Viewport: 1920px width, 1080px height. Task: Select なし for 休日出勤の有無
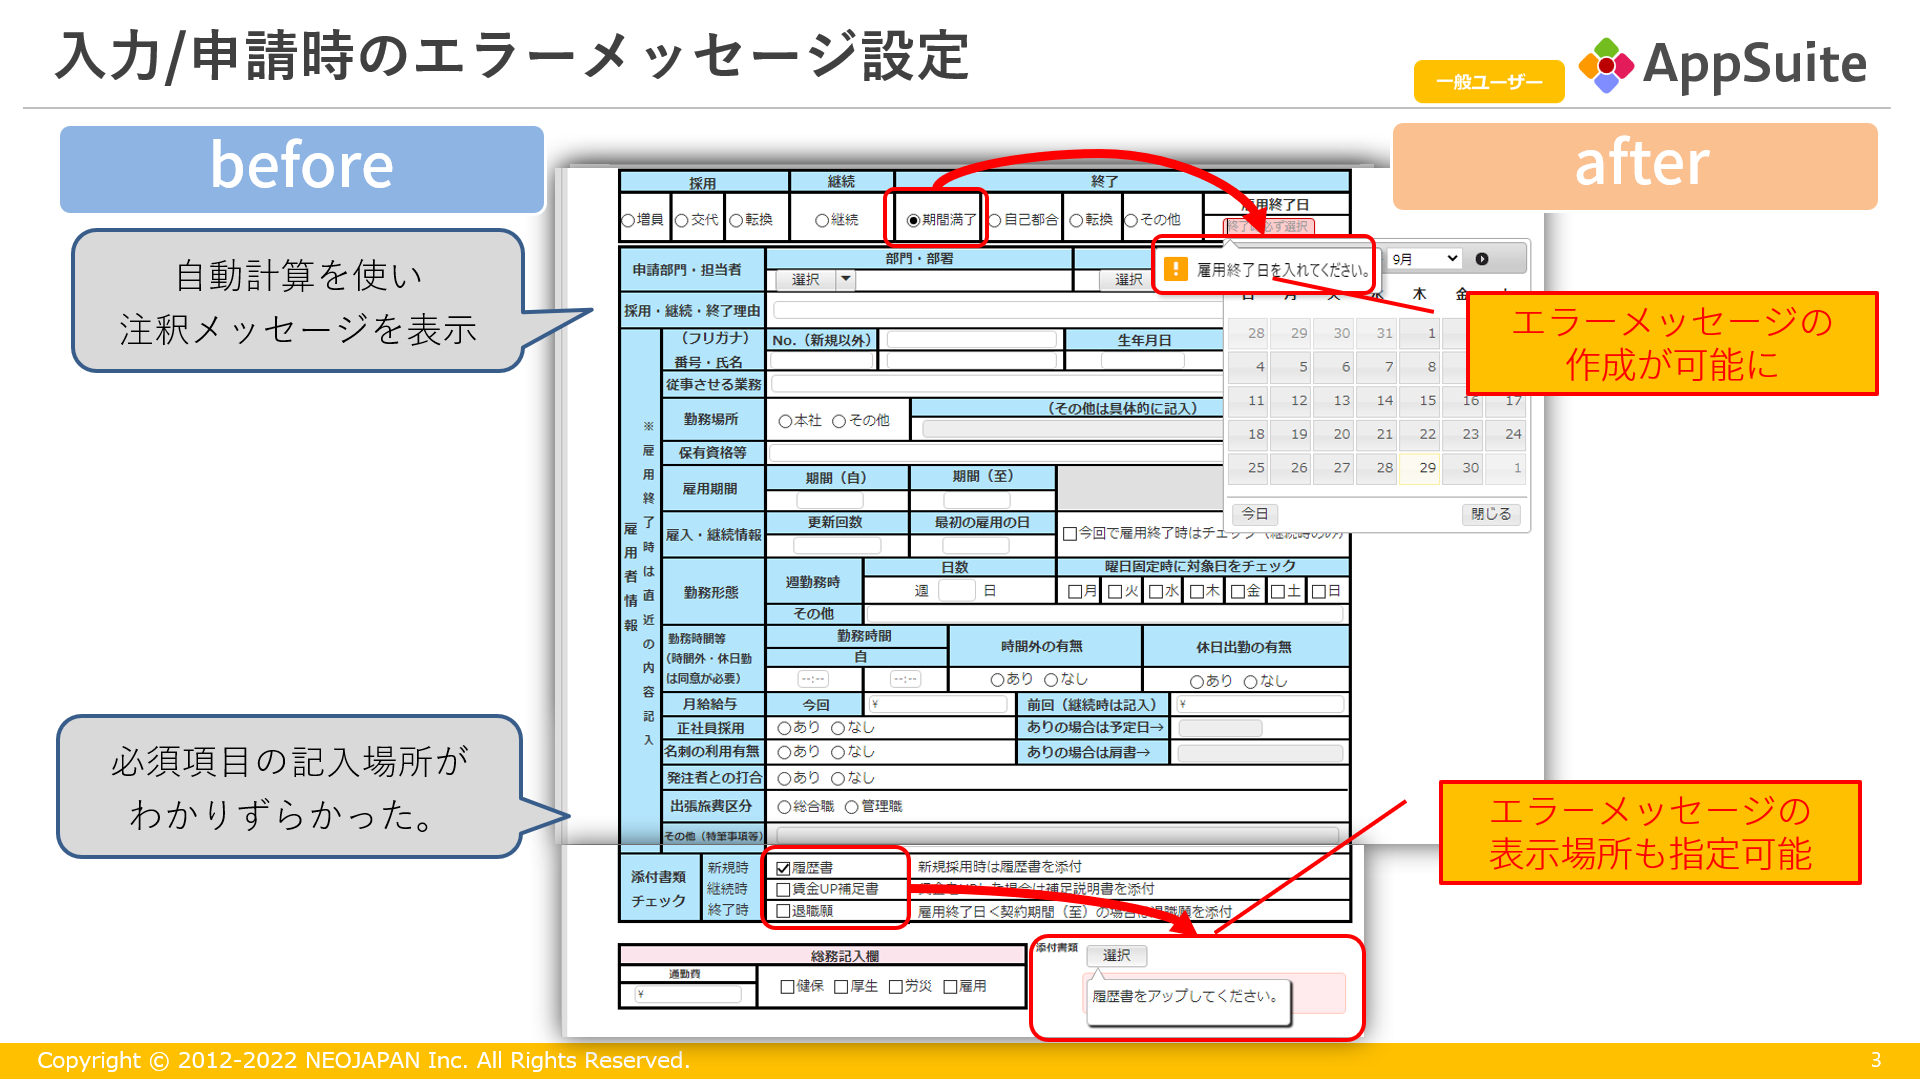pos(1250,681)
